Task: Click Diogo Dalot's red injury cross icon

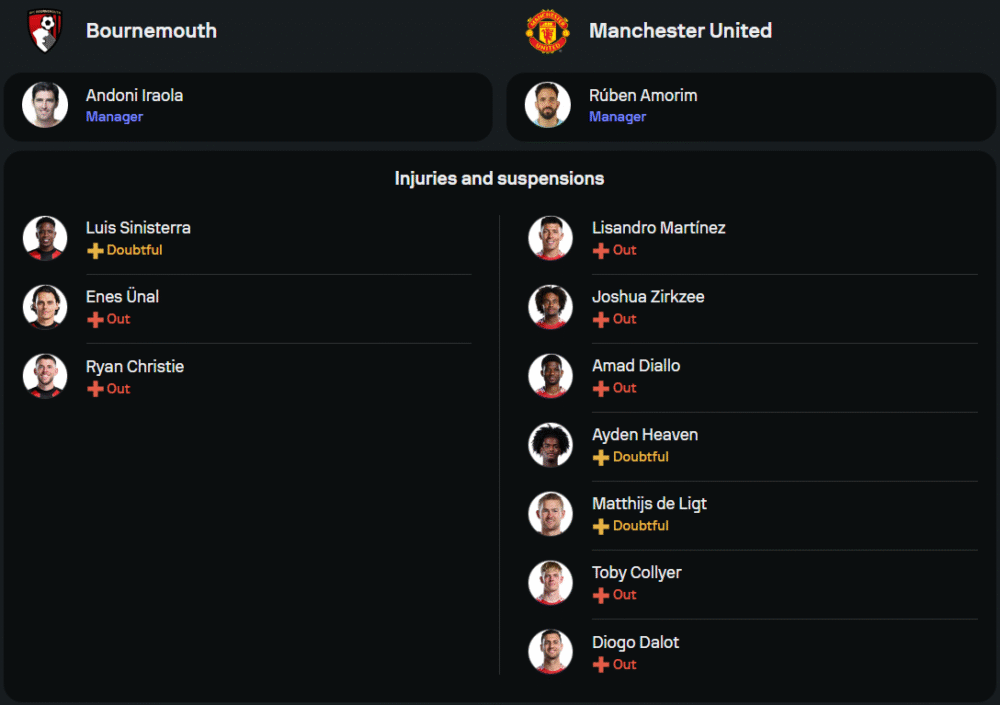Action: (601, 665)
